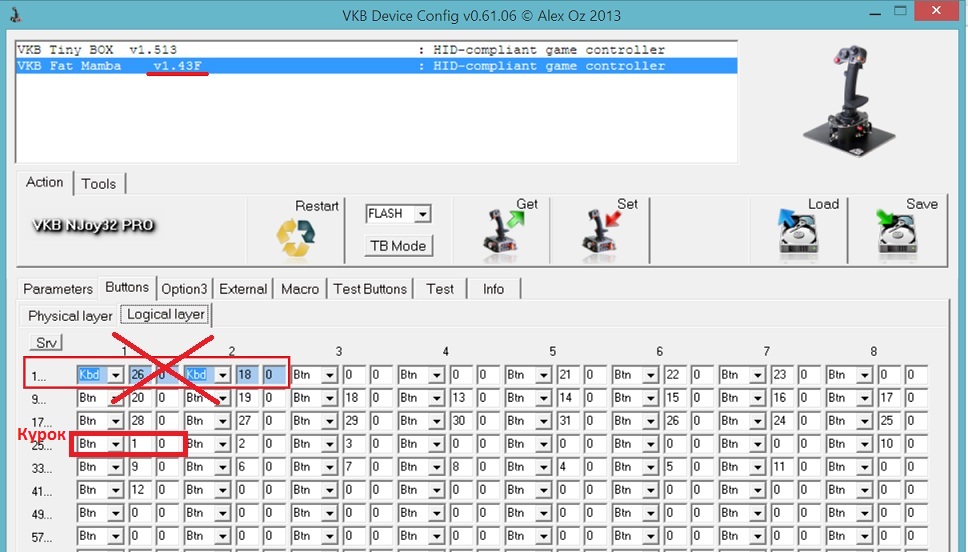Viewport: 968px width, 552px height.
Task: Expand Btn dropdown next to 11 in row 33
Action: 757,467
